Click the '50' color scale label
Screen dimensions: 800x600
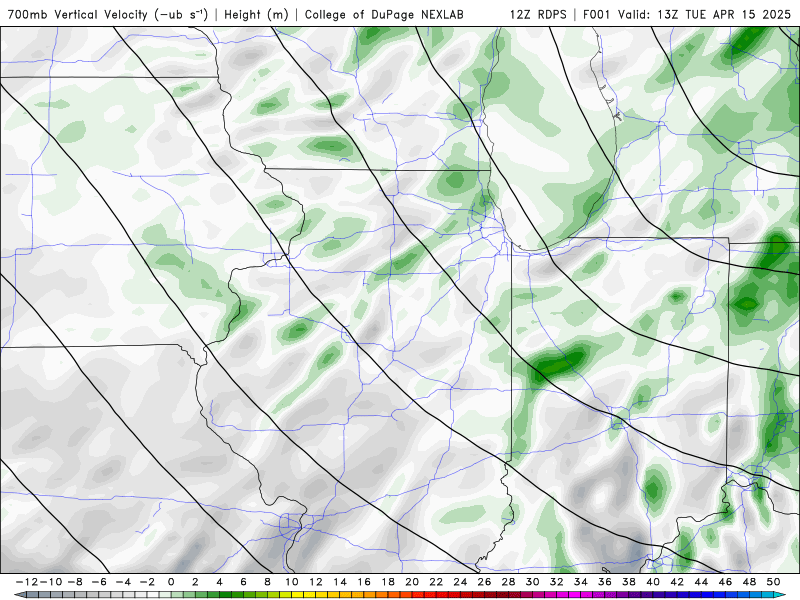click(x=773, y=582)
